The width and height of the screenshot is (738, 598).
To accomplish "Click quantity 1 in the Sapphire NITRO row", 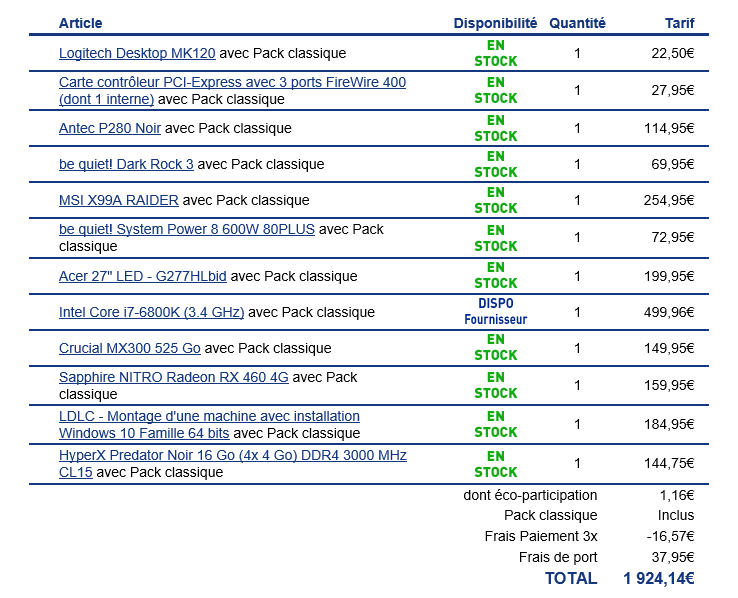I will (x=577, y=385).
